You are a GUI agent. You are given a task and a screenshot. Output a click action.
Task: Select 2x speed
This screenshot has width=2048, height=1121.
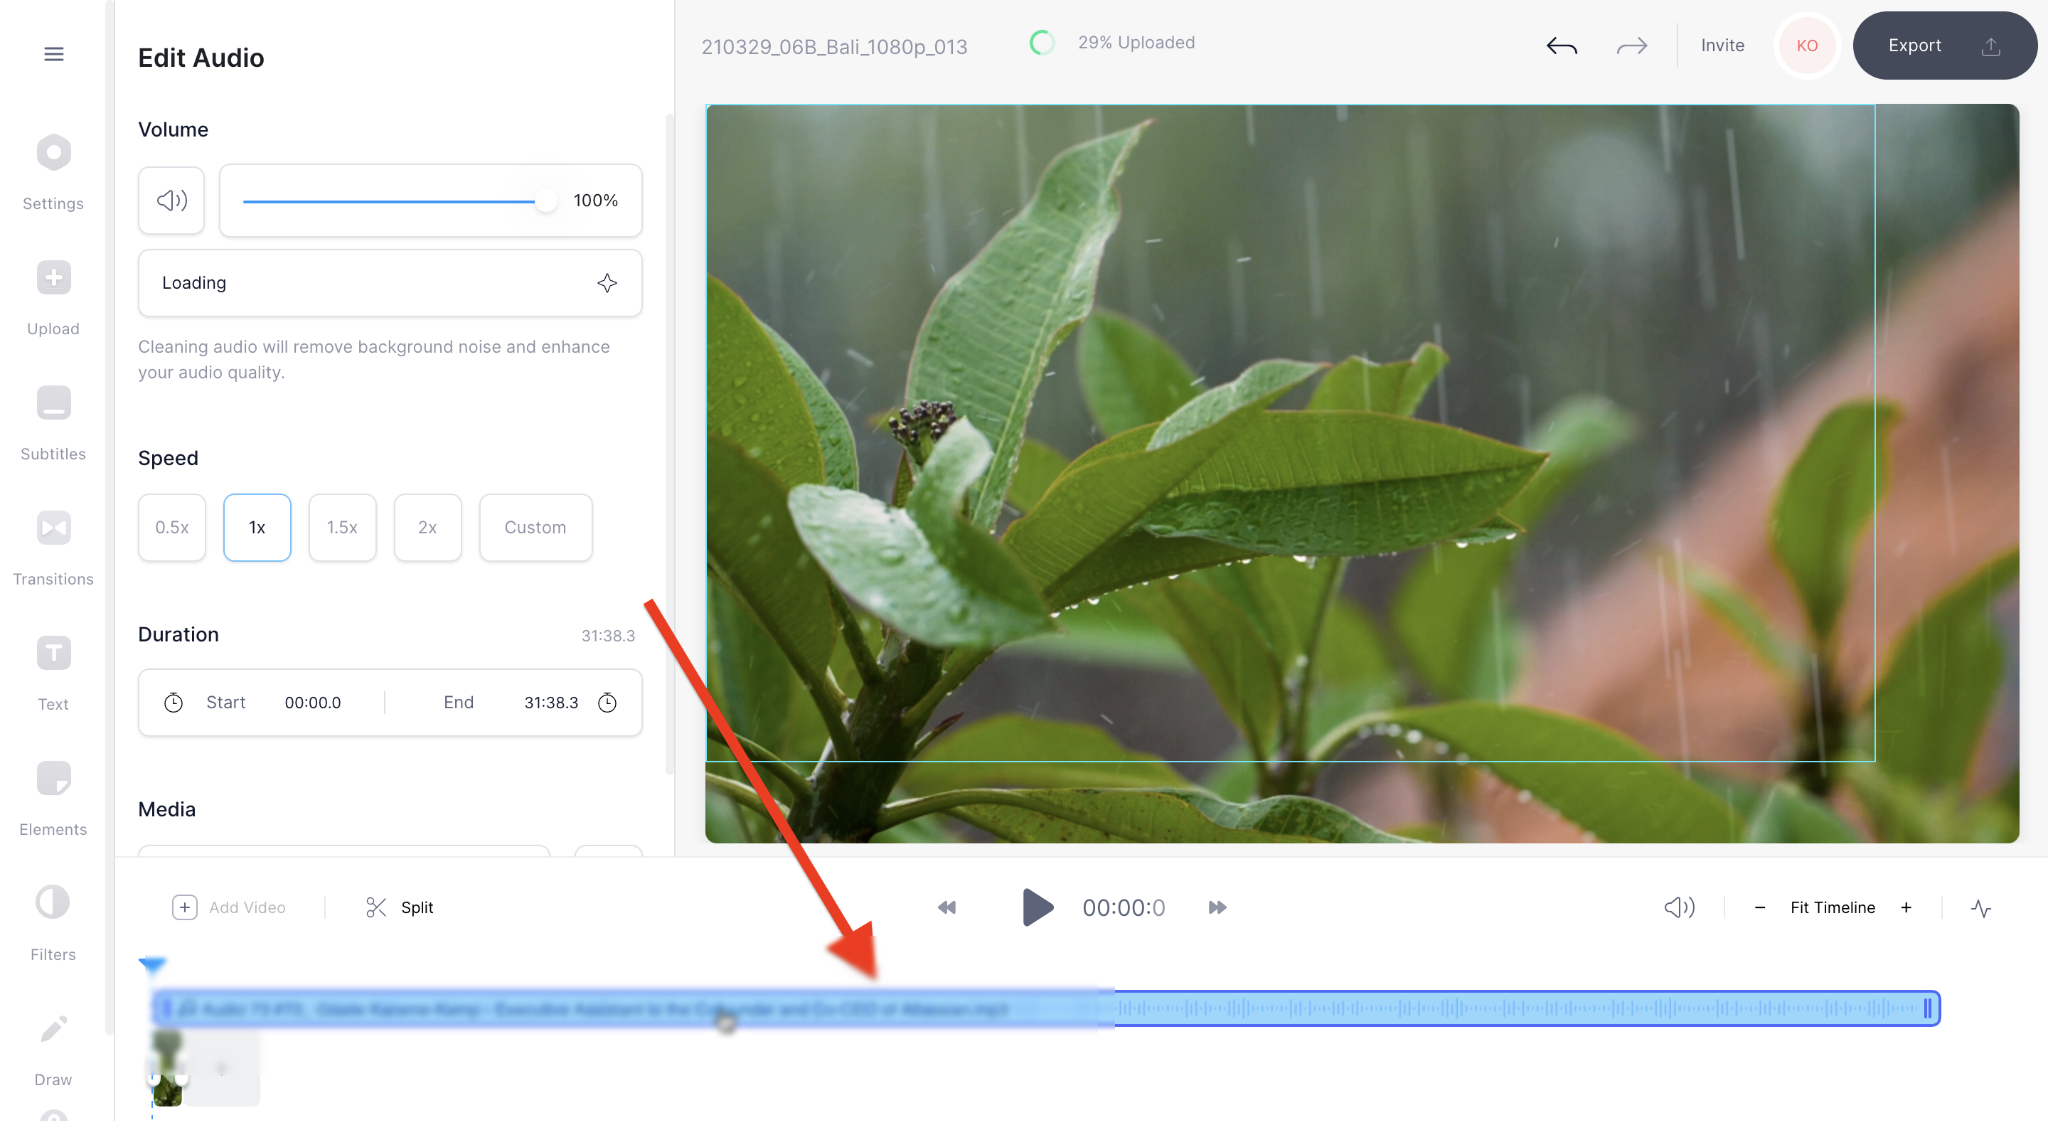point(427,527)
